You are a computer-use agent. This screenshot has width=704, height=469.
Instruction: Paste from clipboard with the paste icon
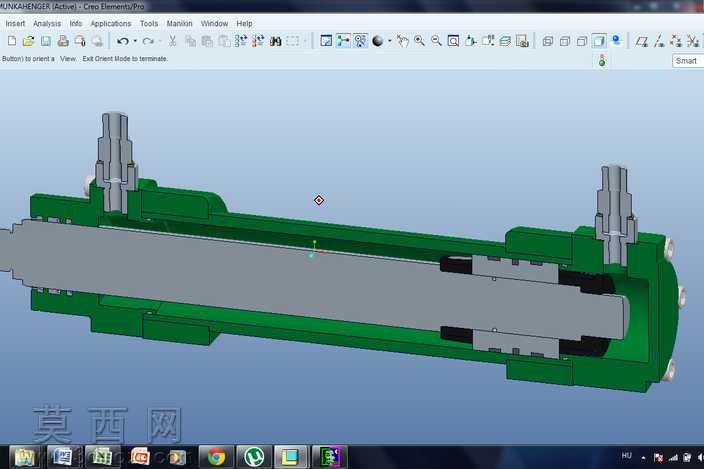coord(207,41)
